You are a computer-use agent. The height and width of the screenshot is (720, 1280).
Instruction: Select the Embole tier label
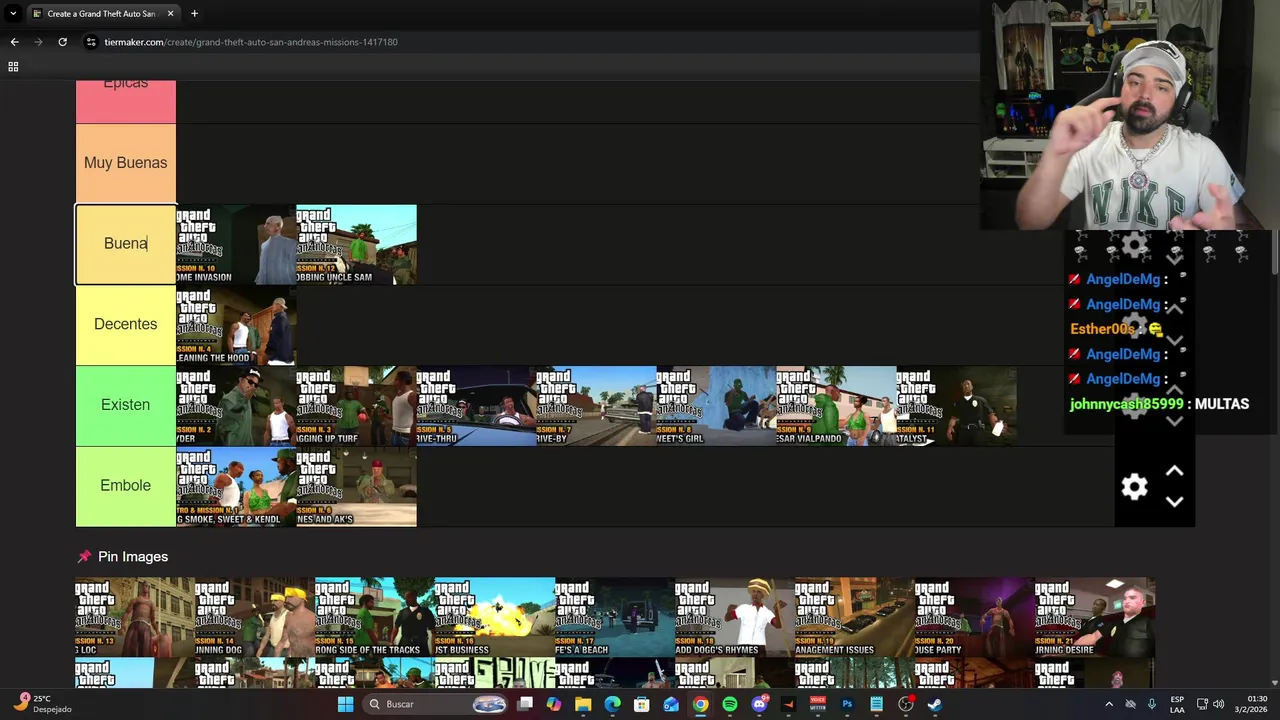(126, 486)
